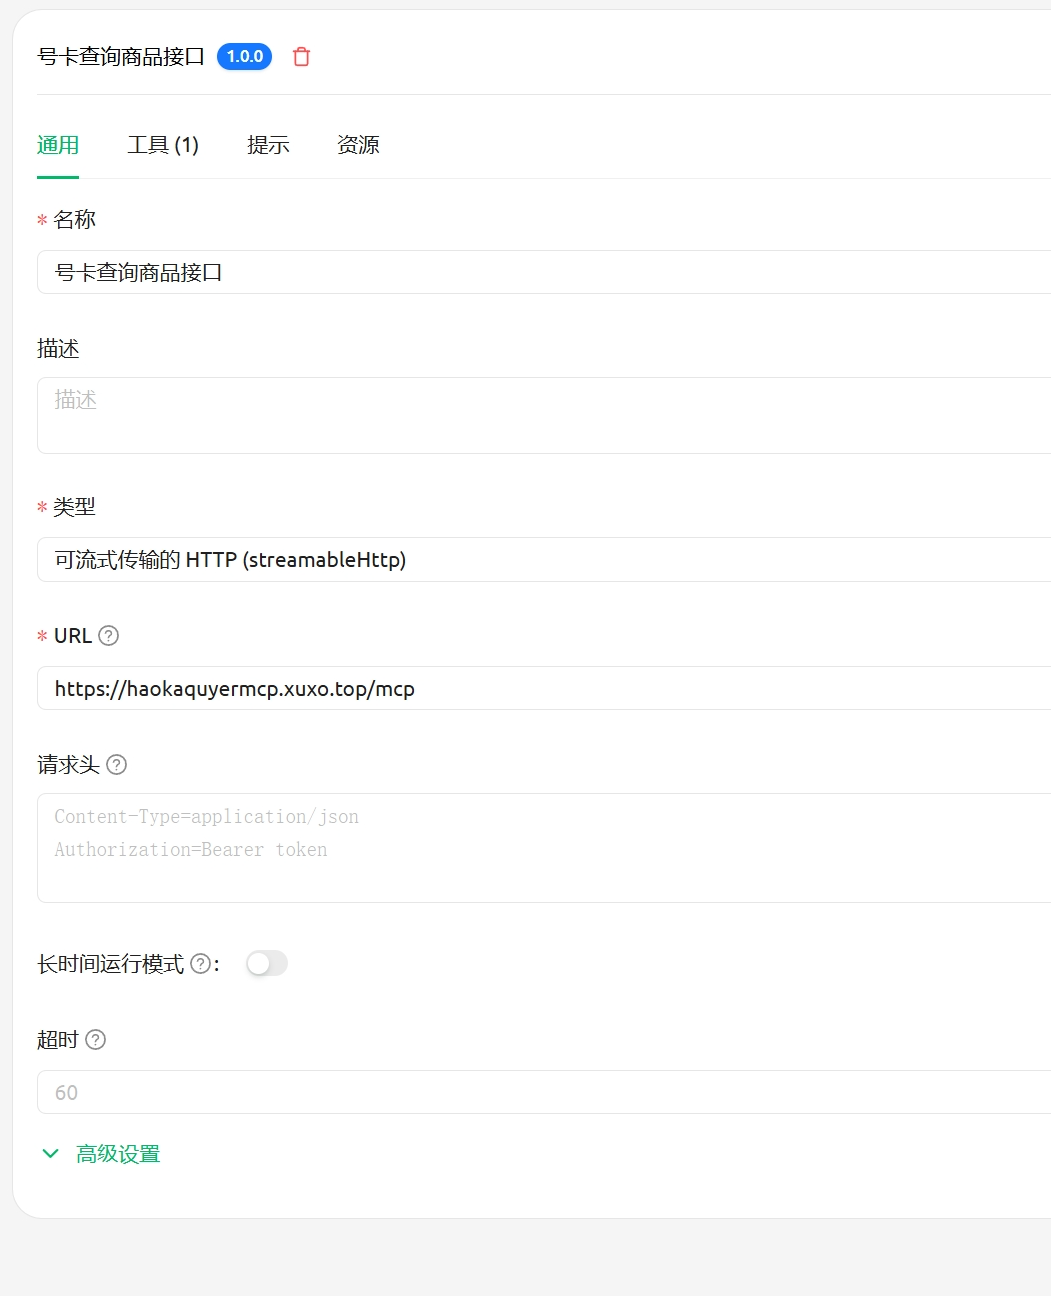Expand the 高级设置 chevron arrow
Image resolution: width=1051 pixels, height=1296 pixels.
50,1154
